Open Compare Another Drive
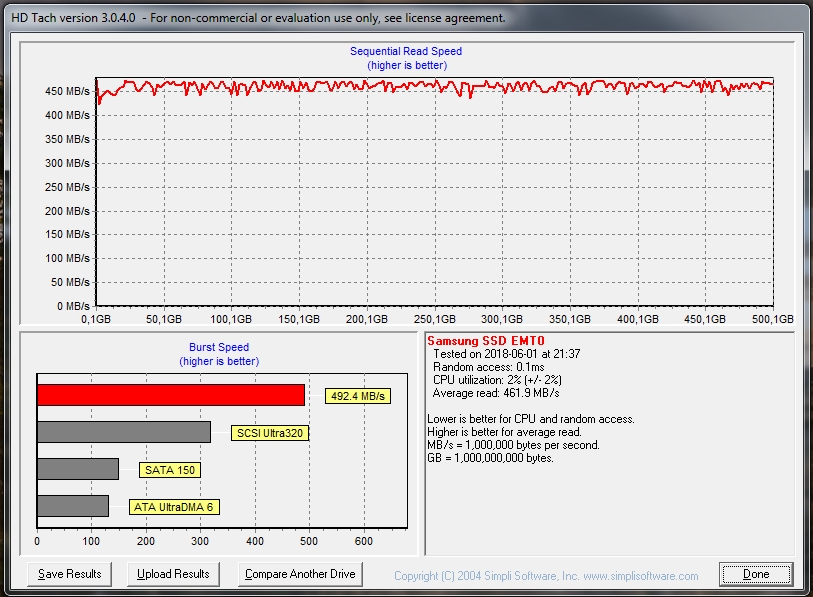This screenshot has height=597, width=813. pos(300,574)
